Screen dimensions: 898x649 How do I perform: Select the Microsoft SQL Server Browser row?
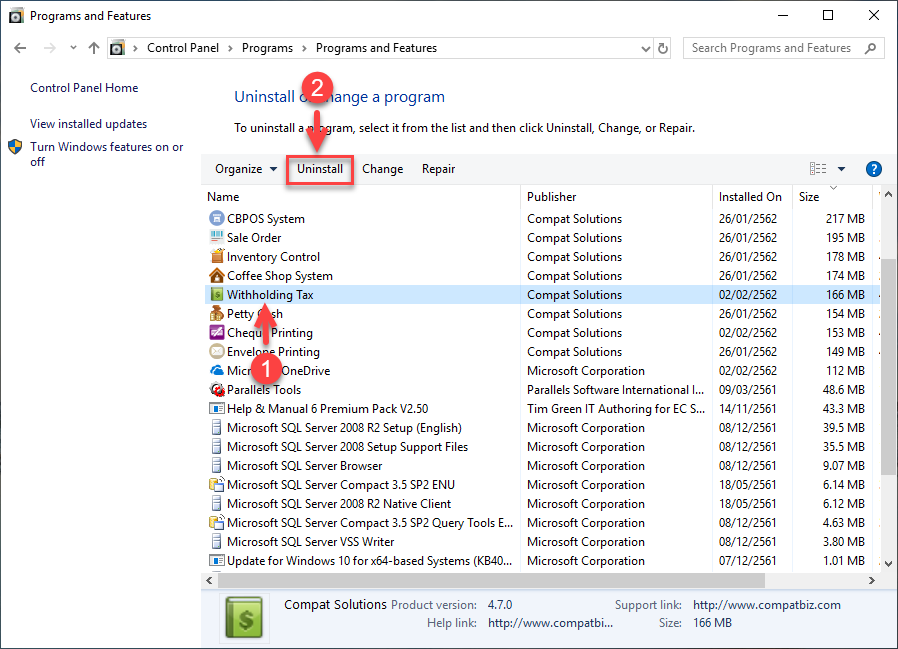542,466
